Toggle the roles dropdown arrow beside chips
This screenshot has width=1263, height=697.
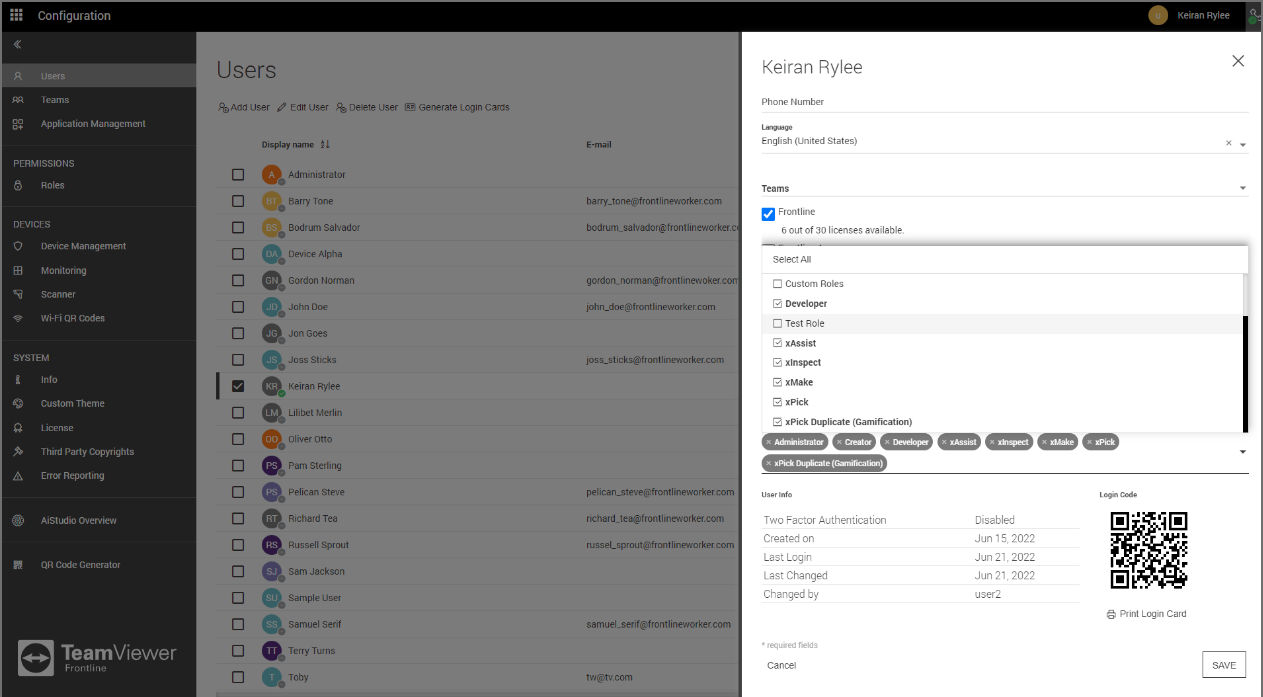click(1243, 452)
